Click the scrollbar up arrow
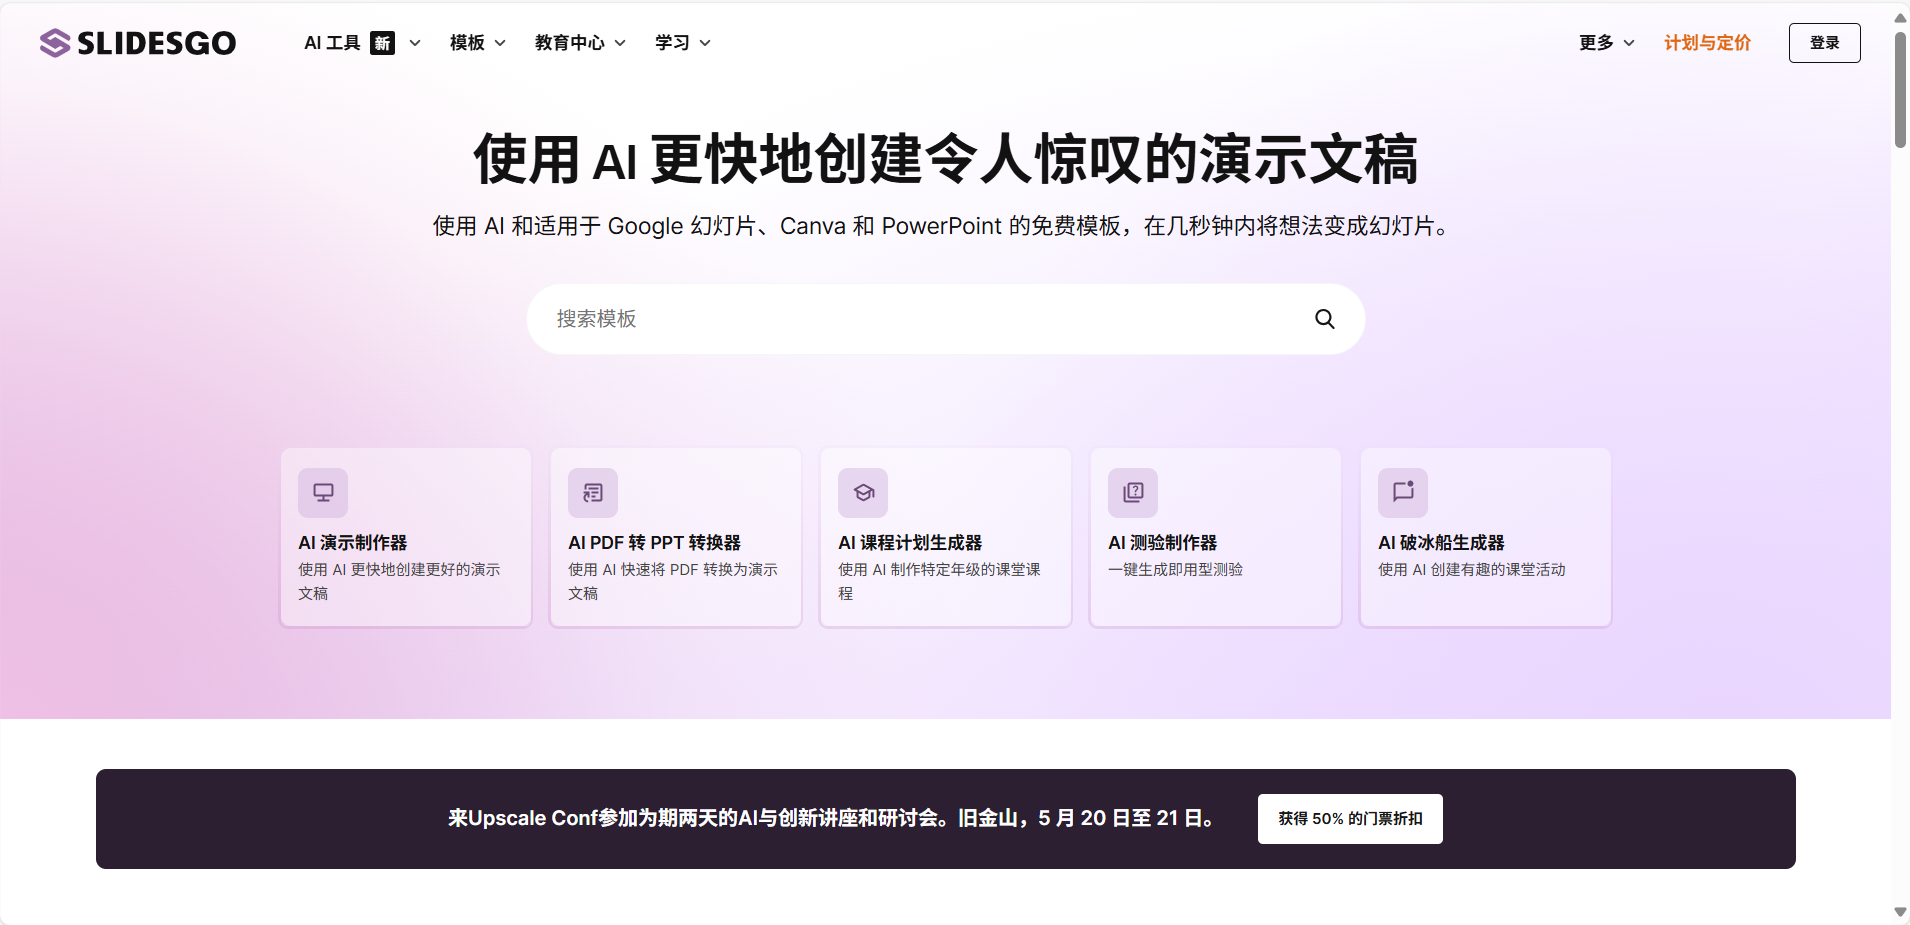This screenshot has height=925, width=1910. [x=1900, y=17]
